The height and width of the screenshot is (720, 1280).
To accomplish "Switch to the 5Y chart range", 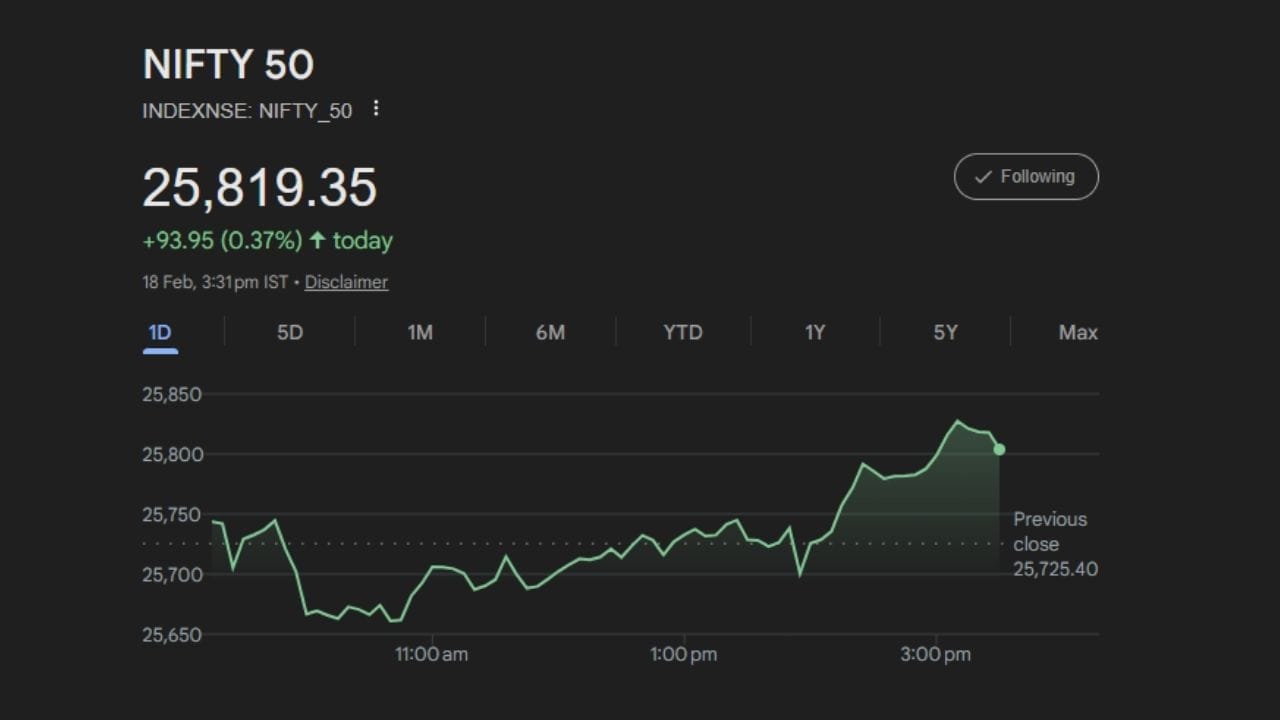I will [945, 333].
